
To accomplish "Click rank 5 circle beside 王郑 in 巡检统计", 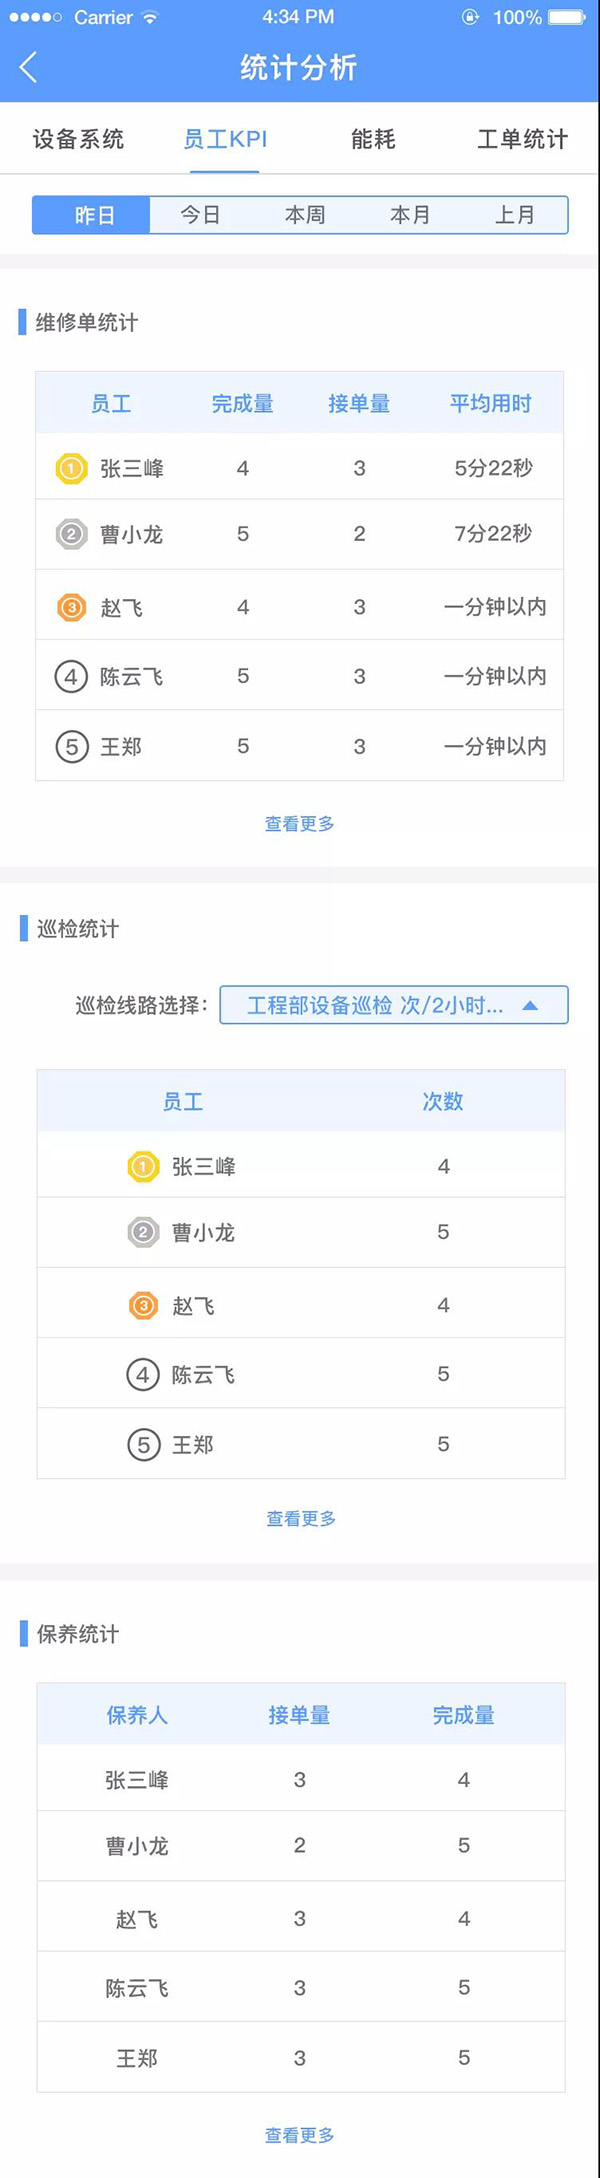I will tap(143, 1445).
